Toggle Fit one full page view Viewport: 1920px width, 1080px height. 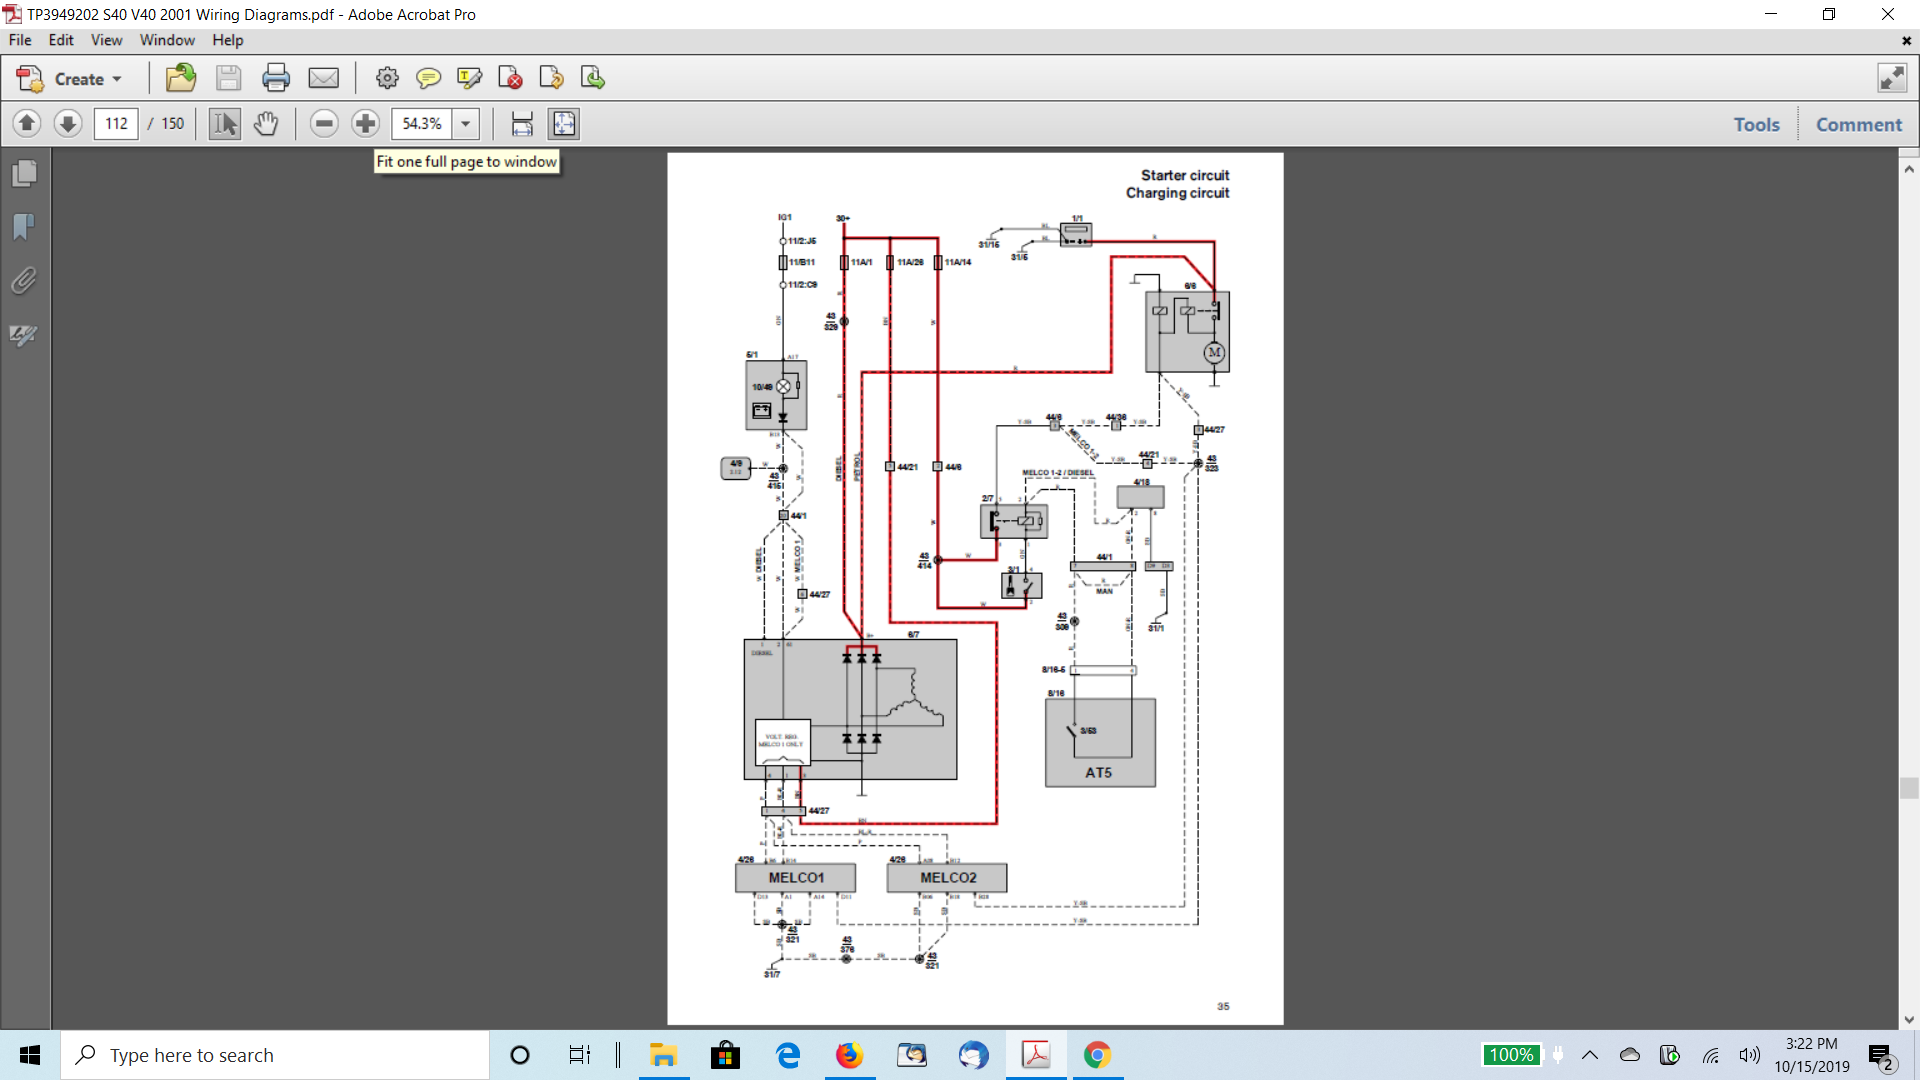564,123
